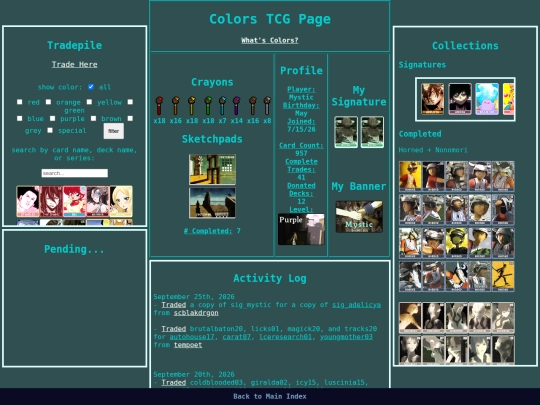Viewport: 540px width, 405px height.
Task: Click the right My Signature card
Action: [372, 132]
